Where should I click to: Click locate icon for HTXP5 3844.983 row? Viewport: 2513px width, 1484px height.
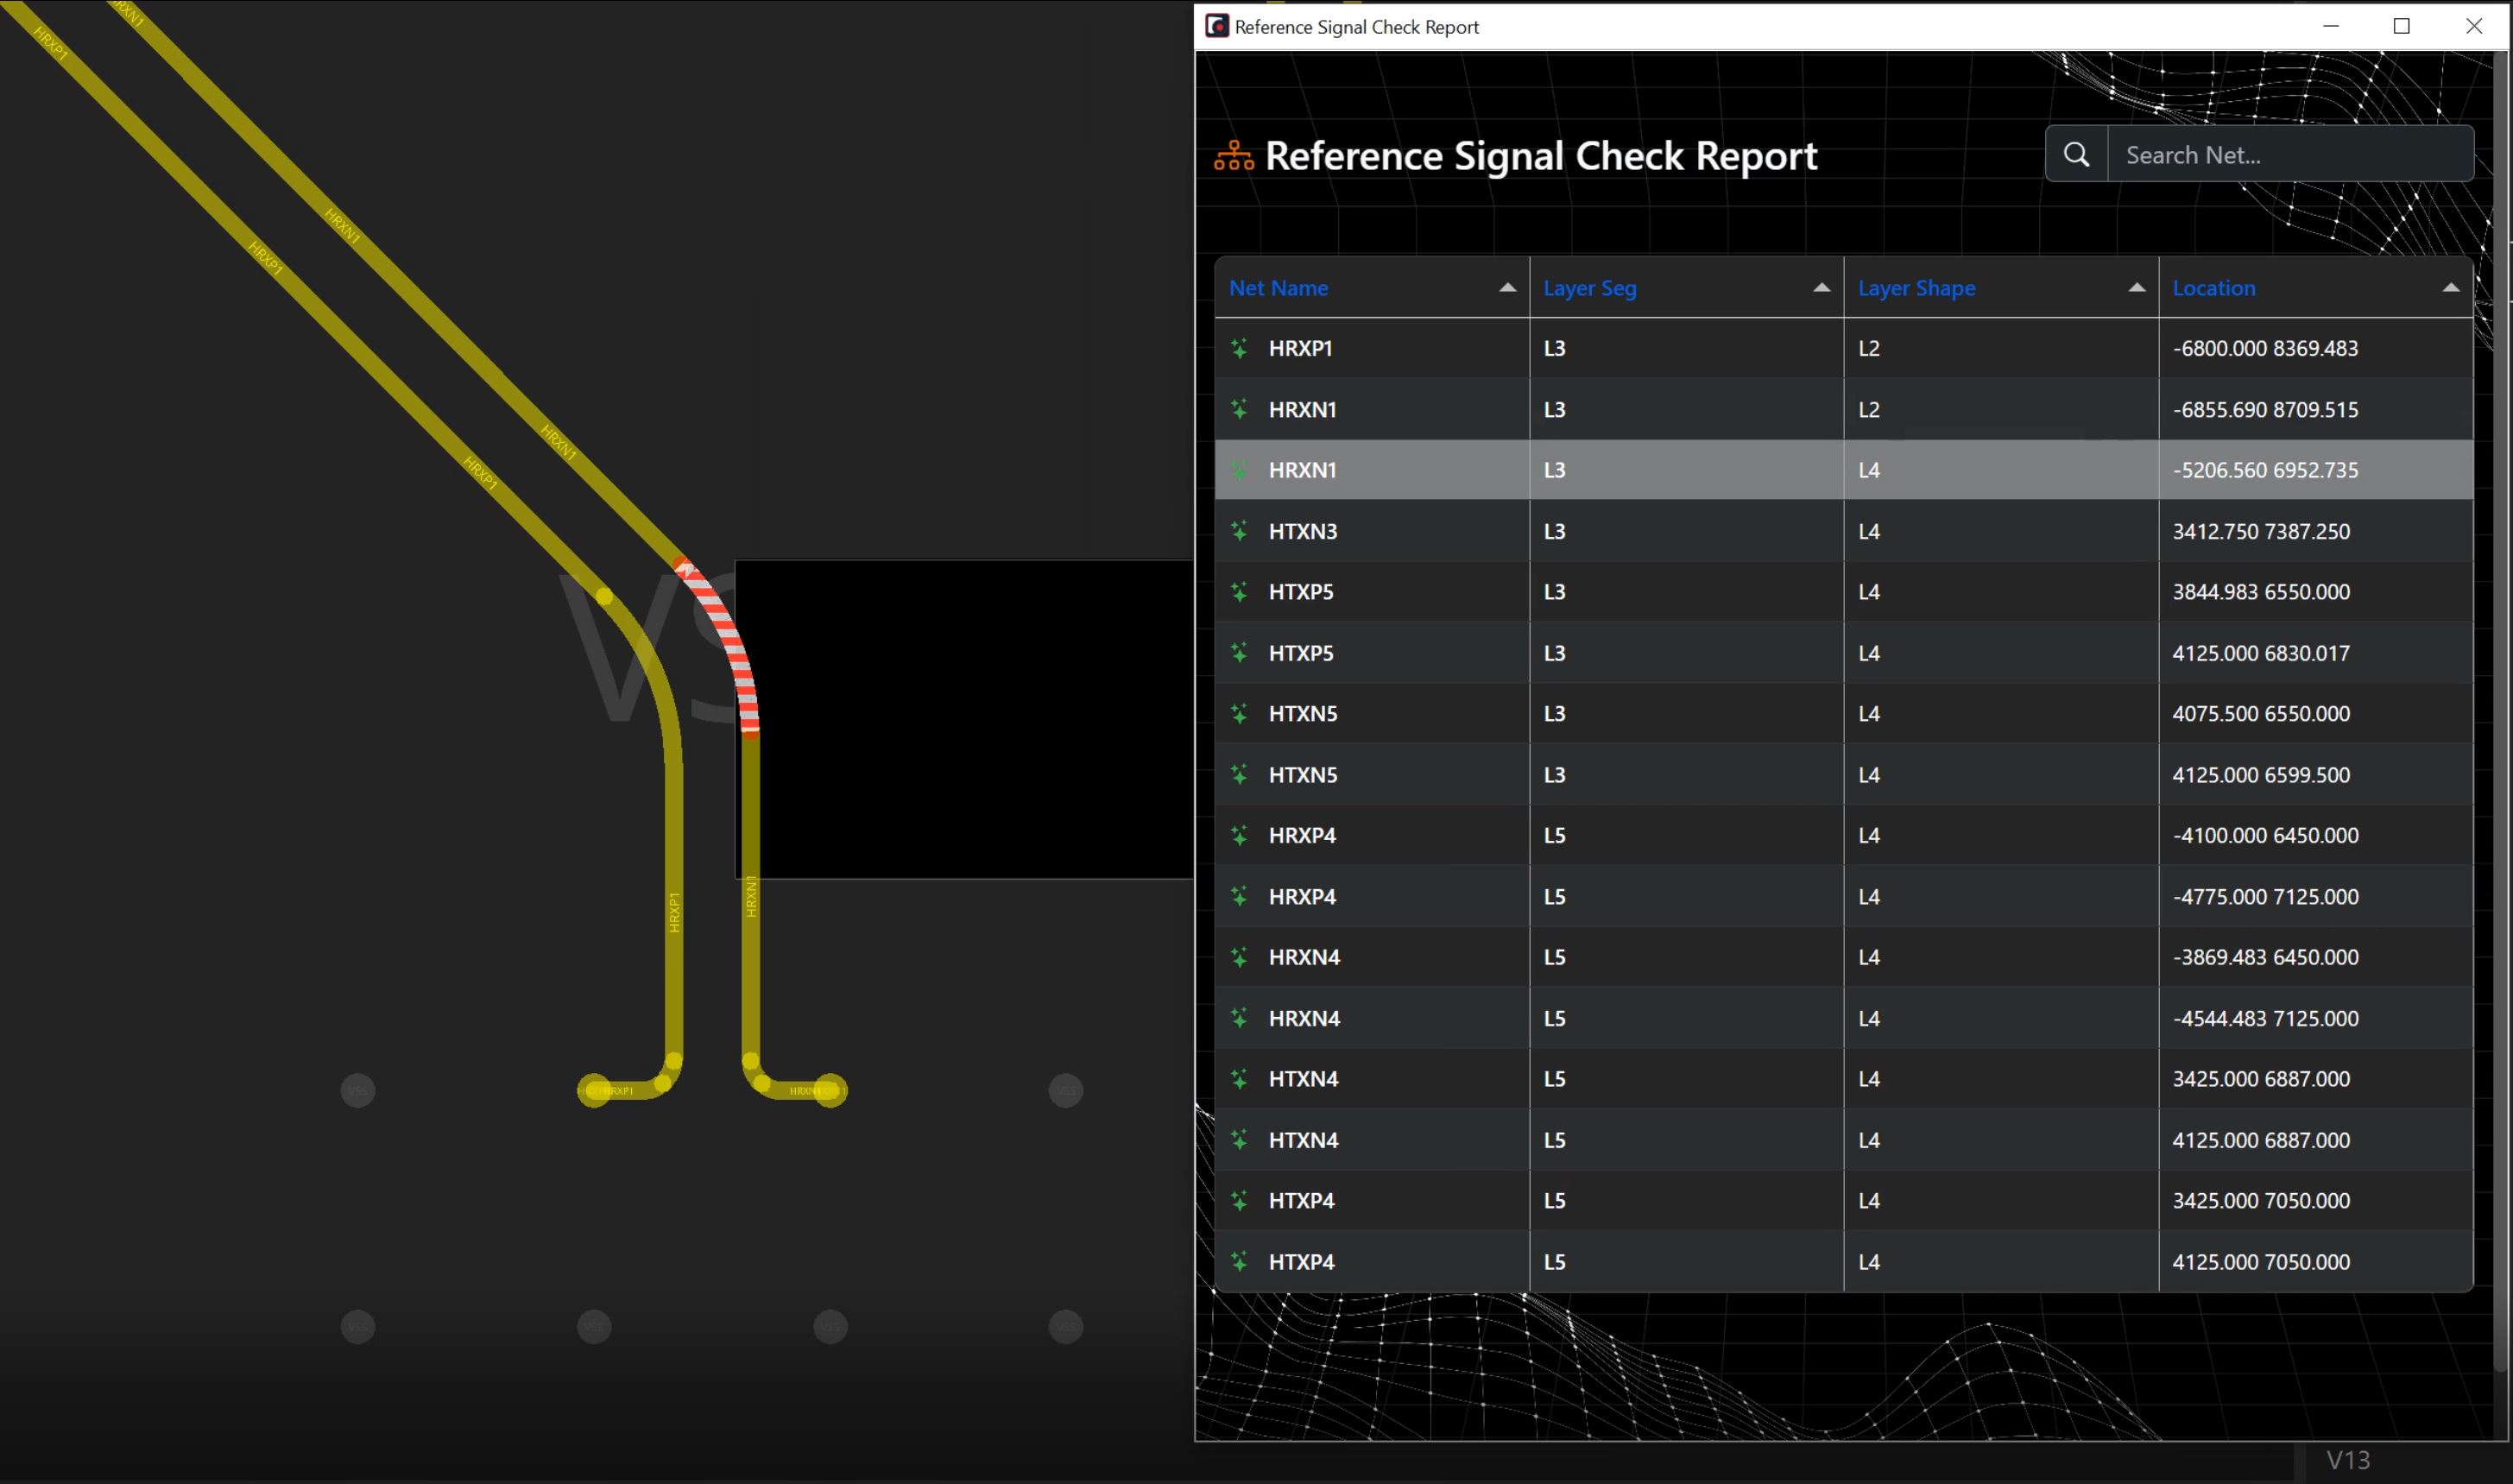[1240, 592]
